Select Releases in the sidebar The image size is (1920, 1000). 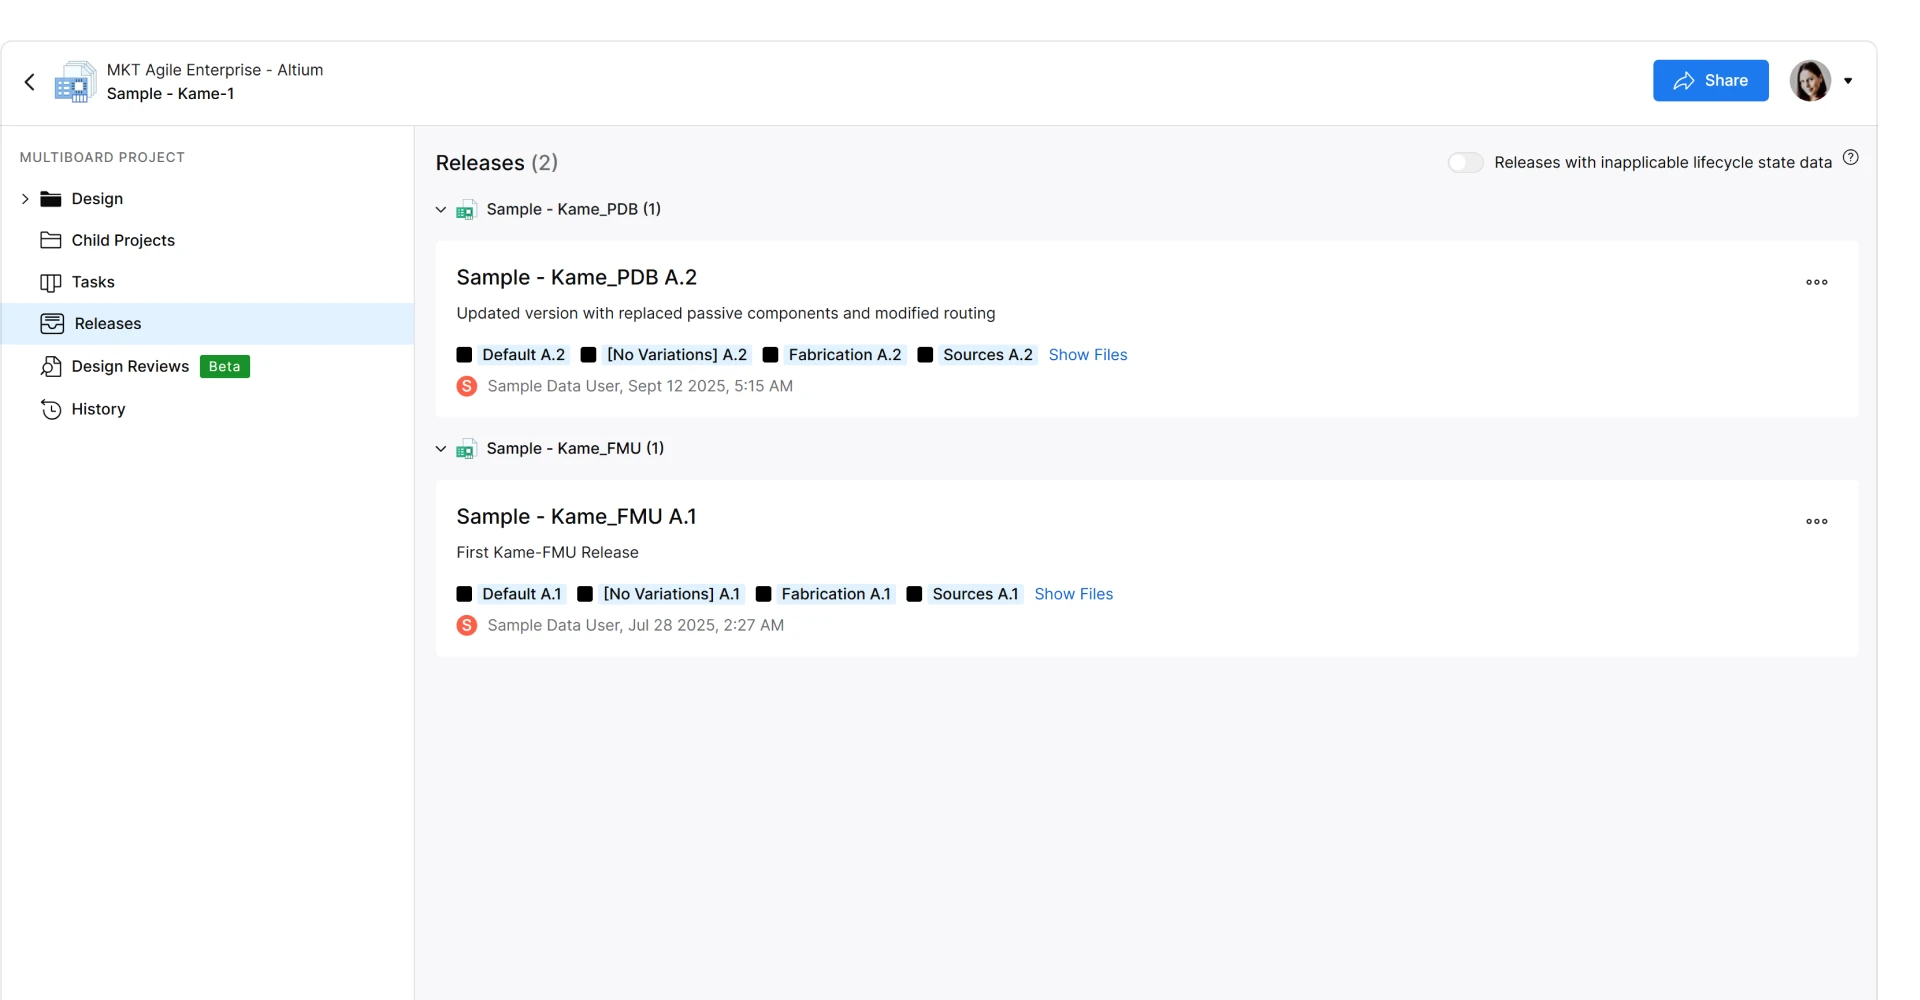point(208,324)
